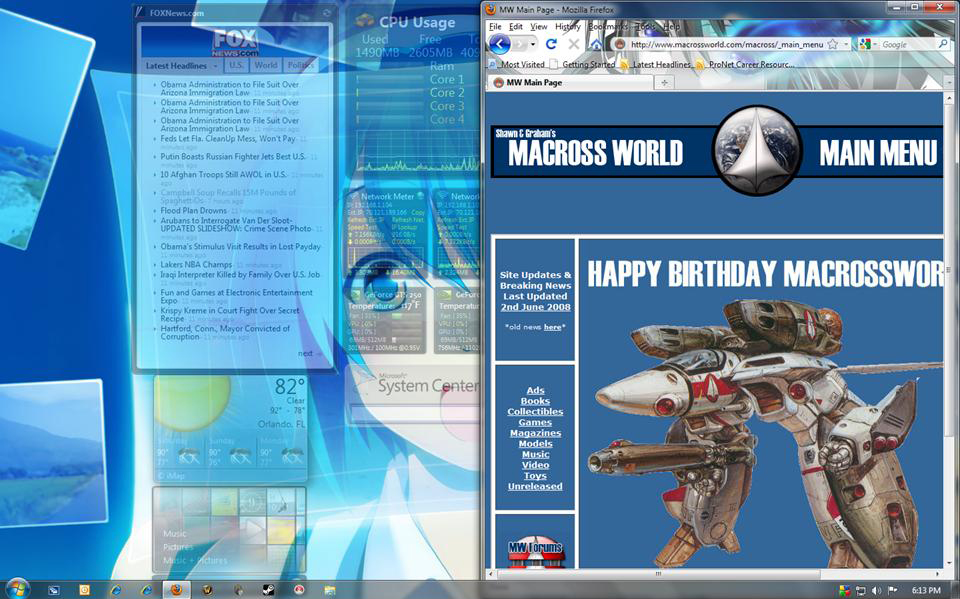The height and width of the screenshot is (599, 960).
Task: Open the ProNet Career Resourc... bookmark
Action: 744,64
